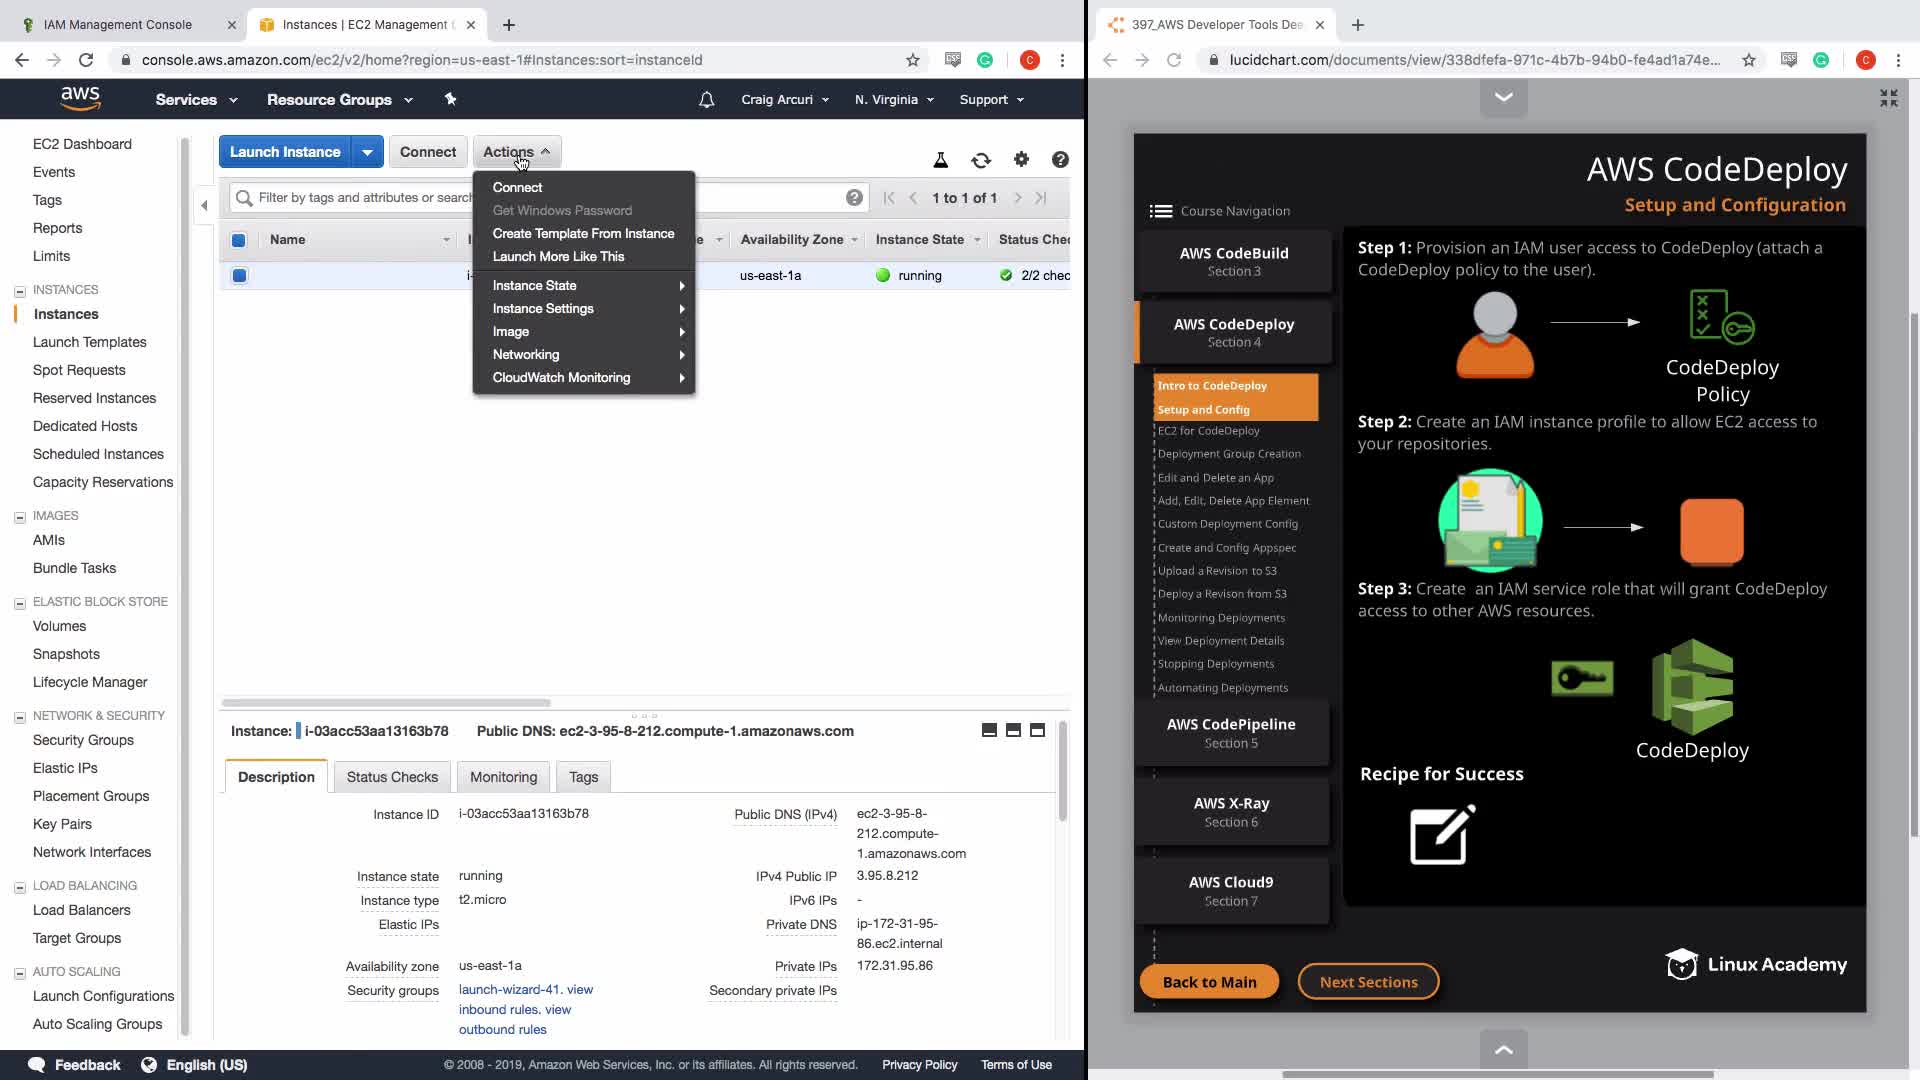Open table settings gear icon

coord(1021,159)
